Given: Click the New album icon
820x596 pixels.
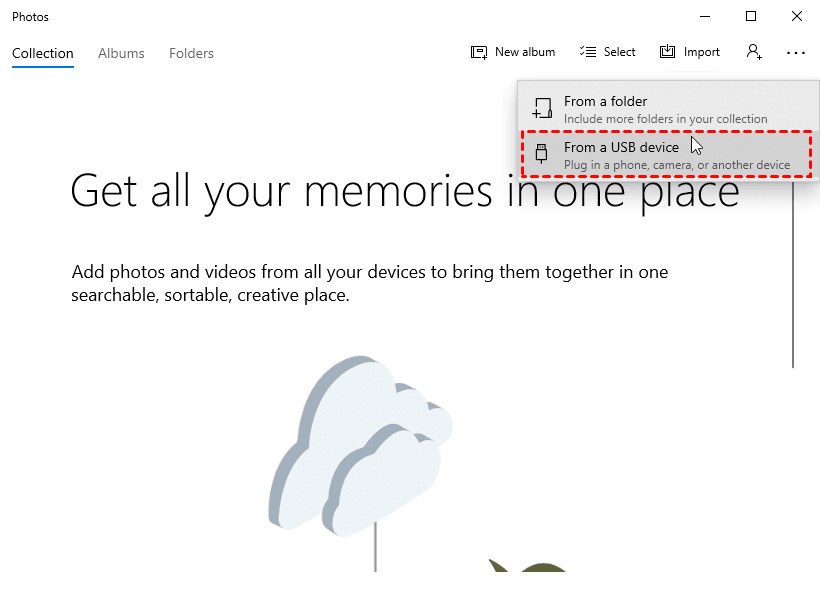Looking at the screenshot, I should tap(479, 52).
